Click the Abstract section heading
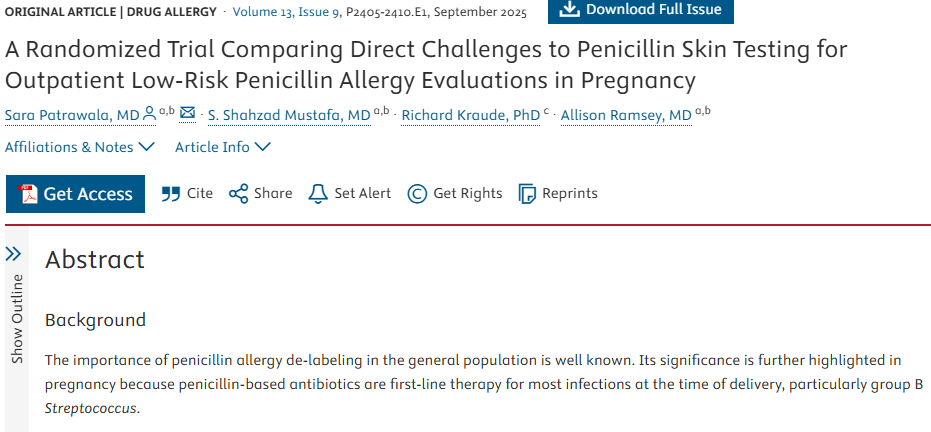Viewport: 931px width, 432px height. 95,260
